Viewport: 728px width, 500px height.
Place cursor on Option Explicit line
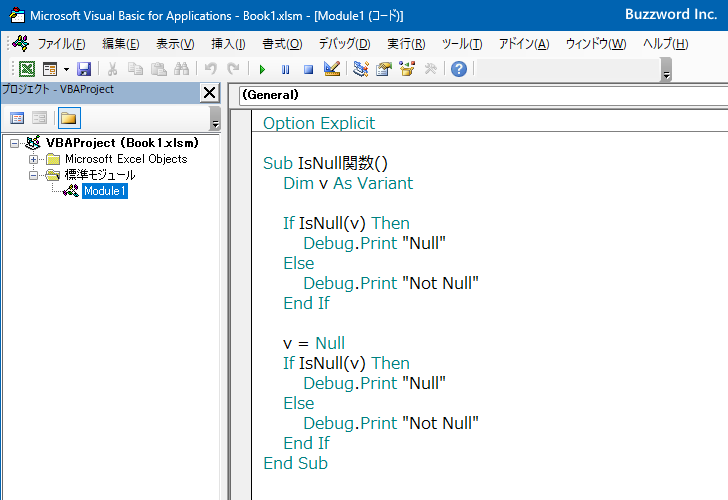319,123
